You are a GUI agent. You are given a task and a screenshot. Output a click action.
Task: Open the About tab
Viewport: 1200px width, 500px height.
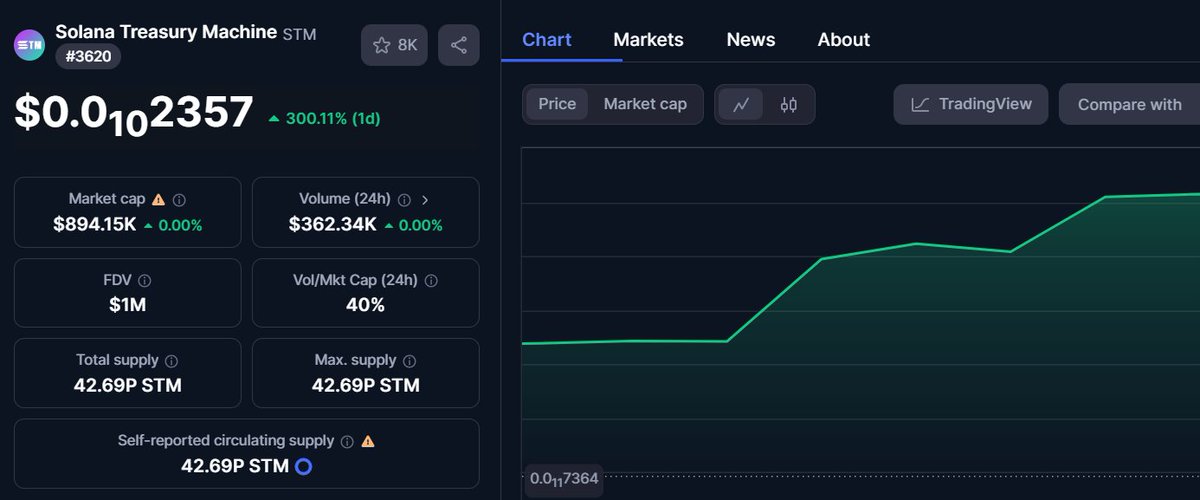point(844,40)
